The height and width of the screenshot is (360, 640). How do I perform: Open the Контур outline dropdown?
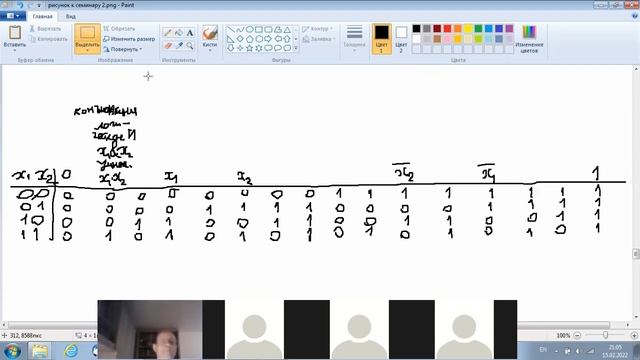click(318, 29)
